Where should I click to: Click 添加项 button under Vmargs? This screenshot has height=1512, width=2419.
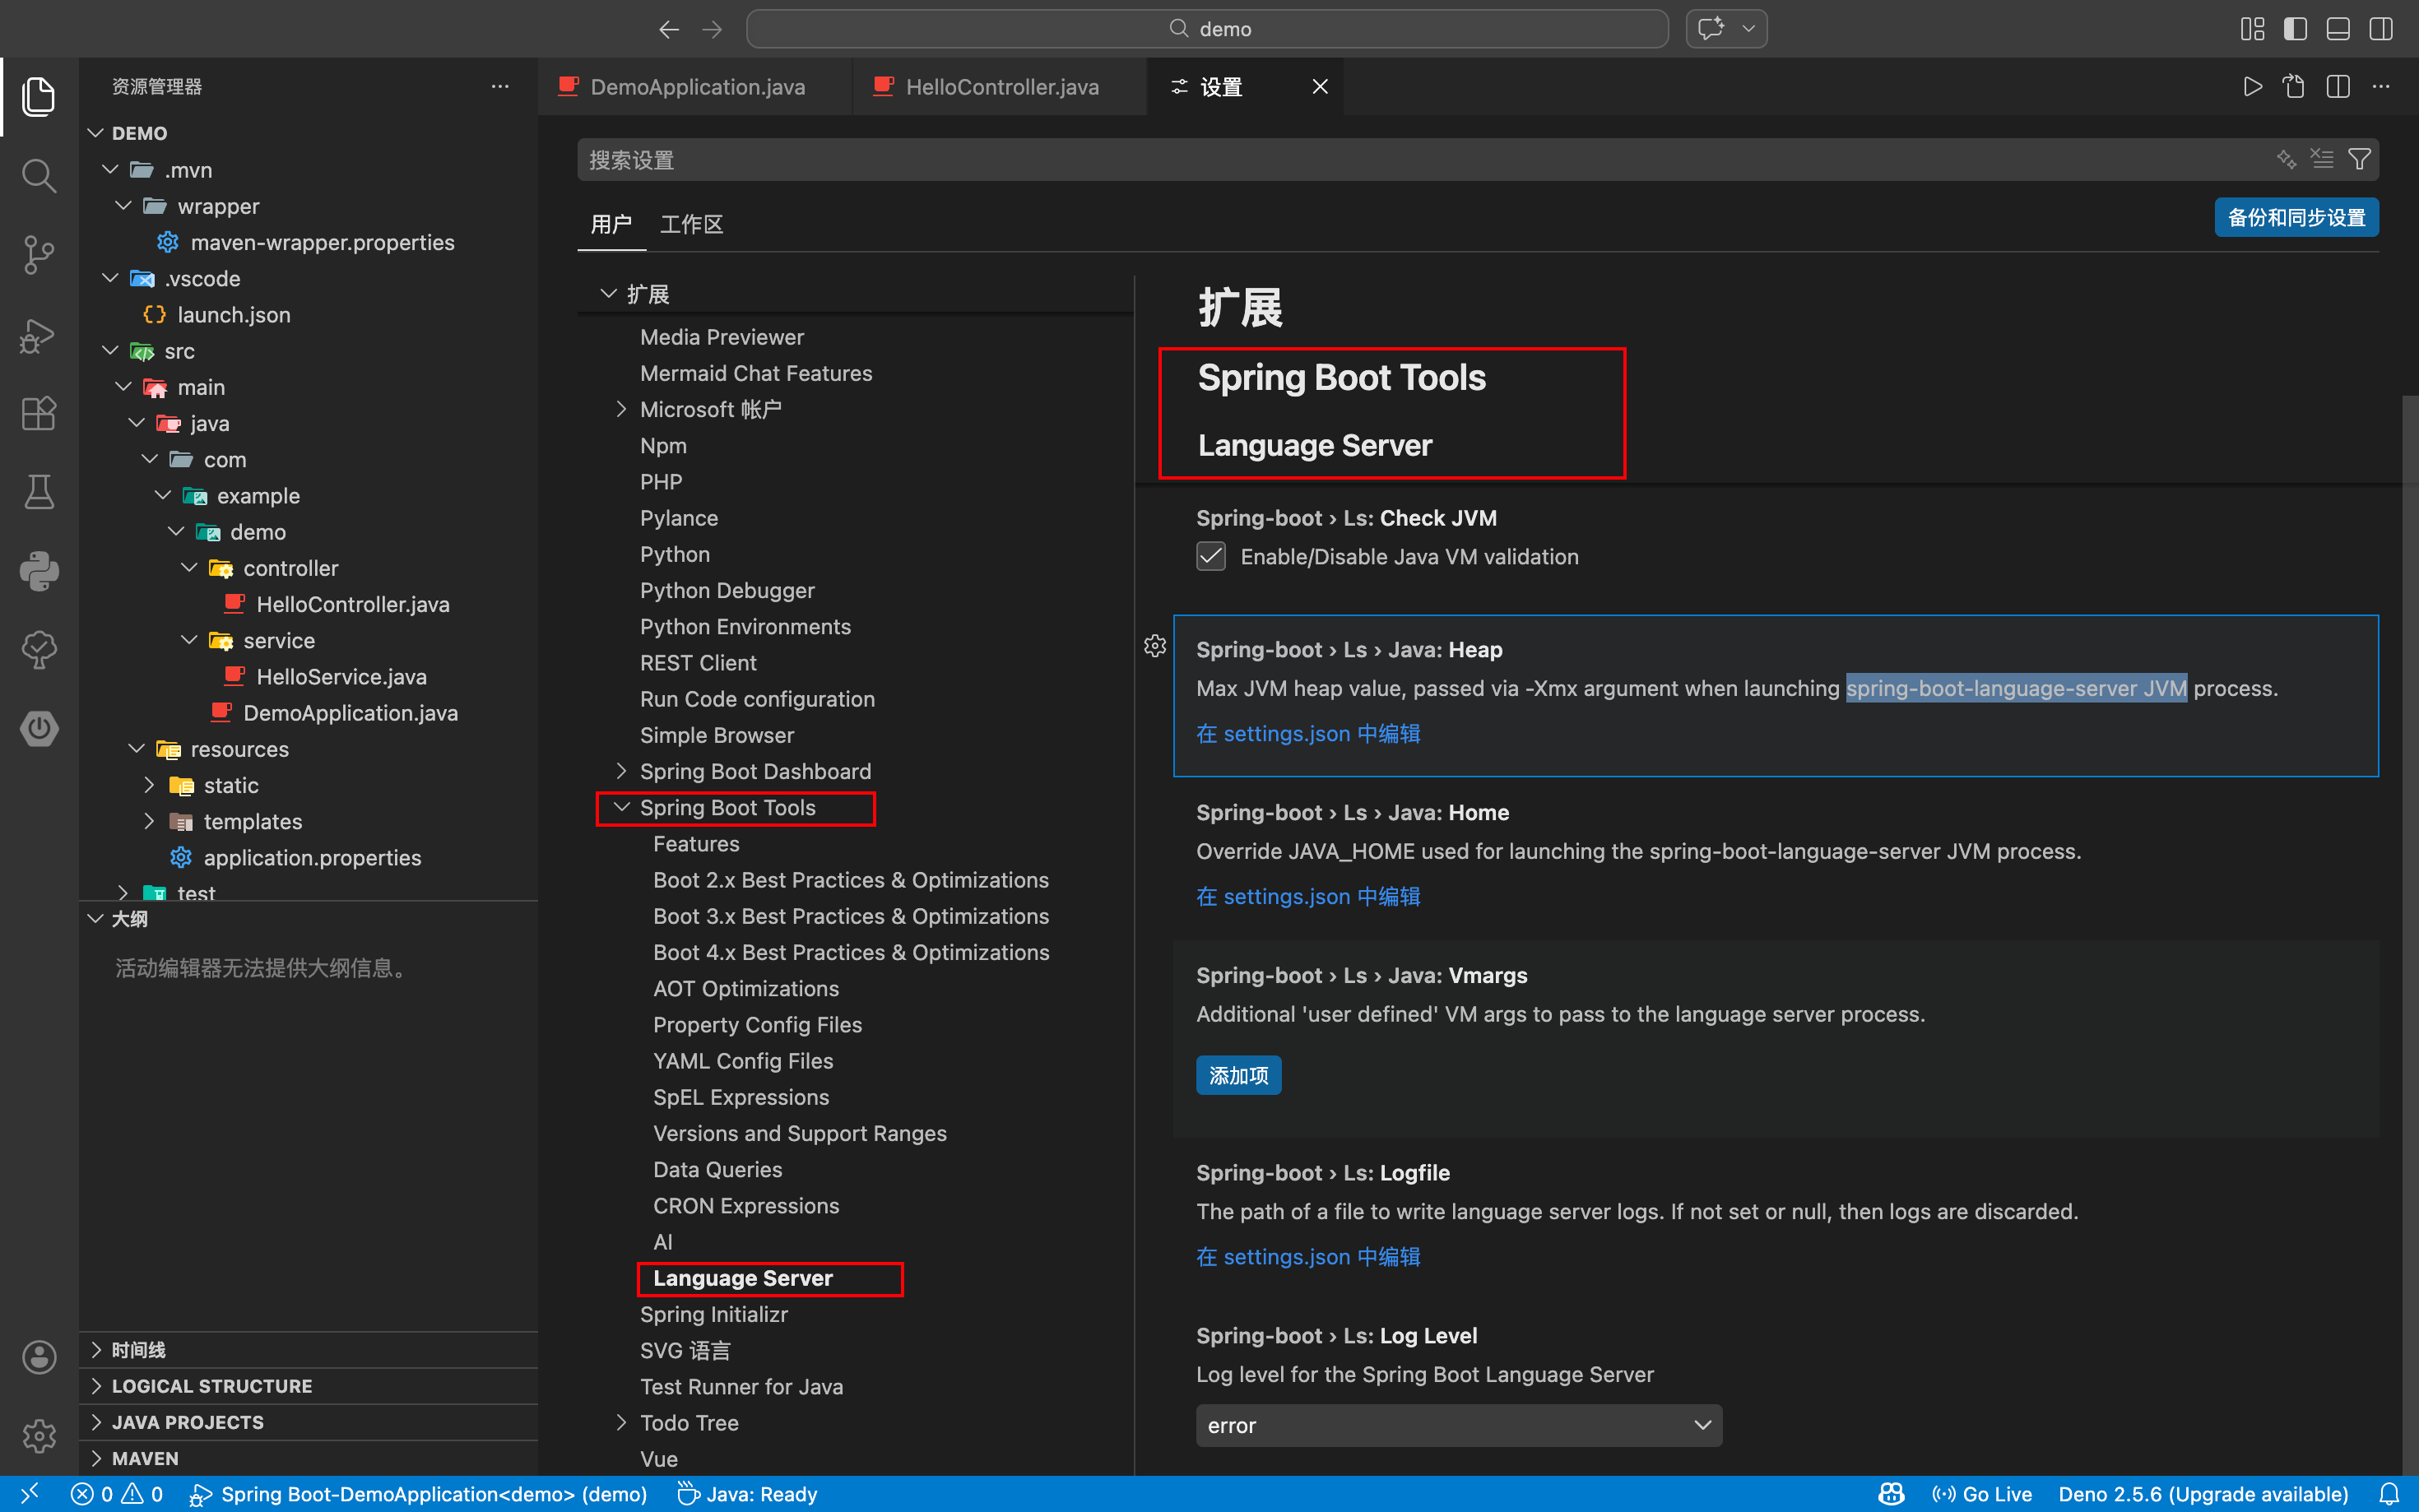click(x=1238, y=1075)
